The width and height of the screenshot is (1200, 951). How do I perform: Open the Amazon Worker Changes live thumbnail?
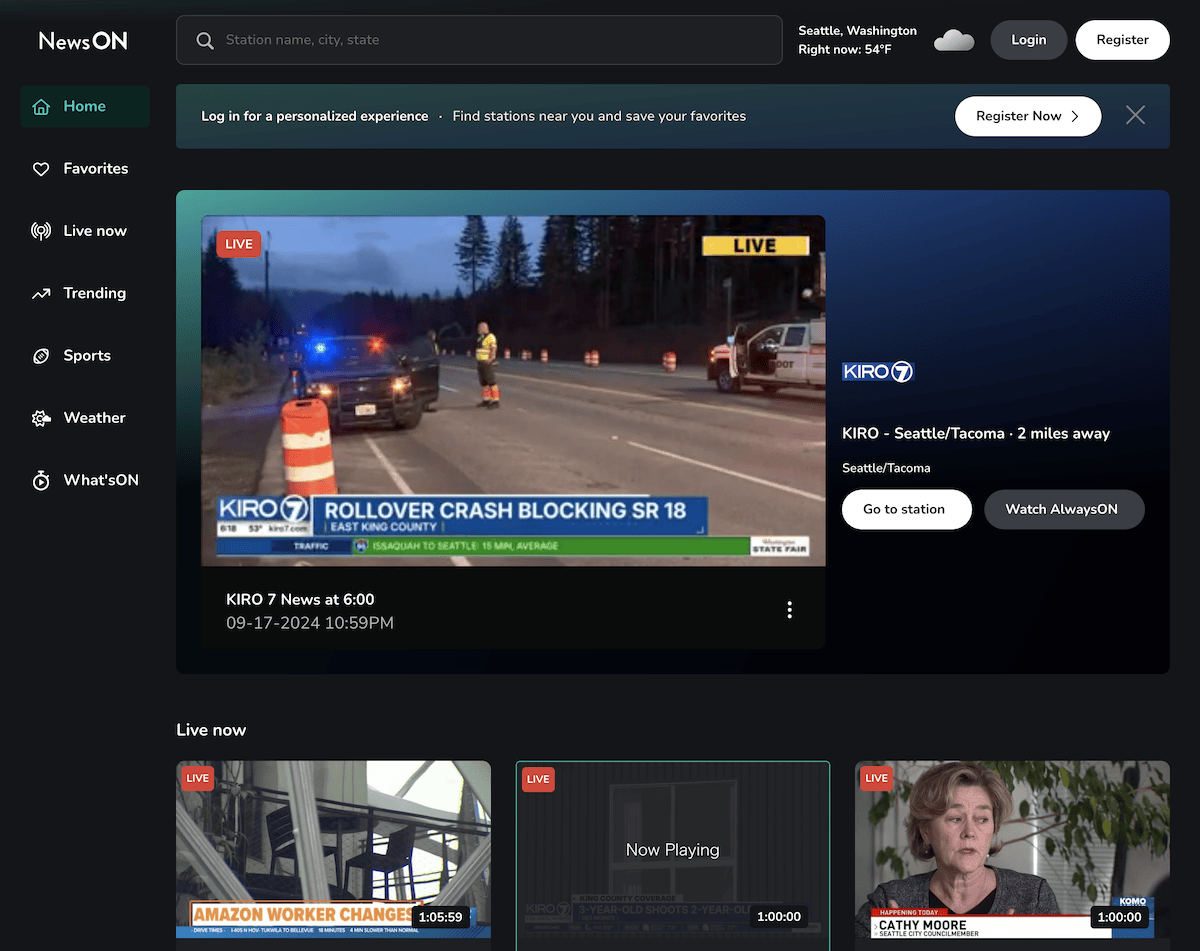(x=334, y=849)
